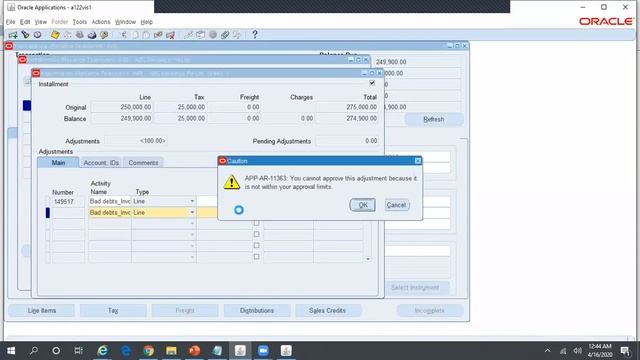
Task: Tick the checkbox in last adjustment row
Action: (x=256, y=257)
